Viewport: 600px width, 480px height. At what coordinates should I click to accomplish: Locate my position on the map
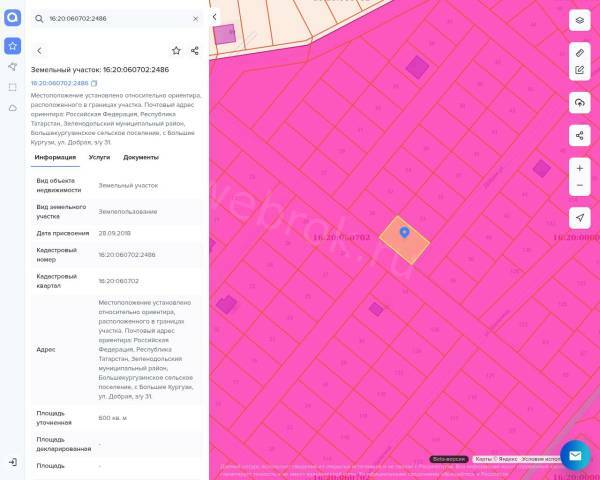[x=579, y=218]
